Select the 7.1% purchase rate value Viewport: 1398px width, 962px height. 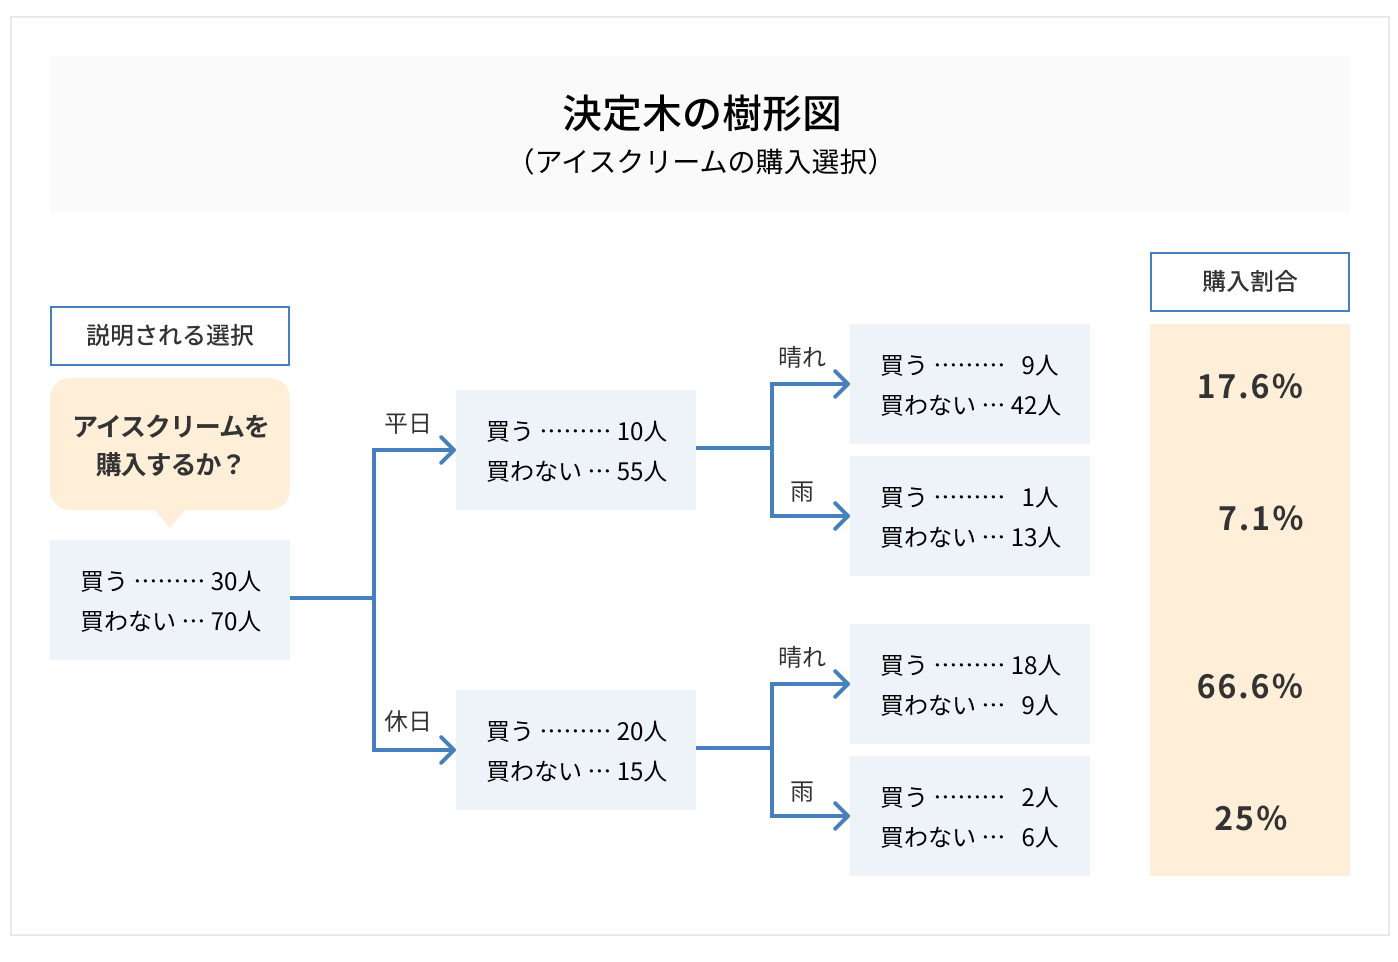(x=1260, y=518)
